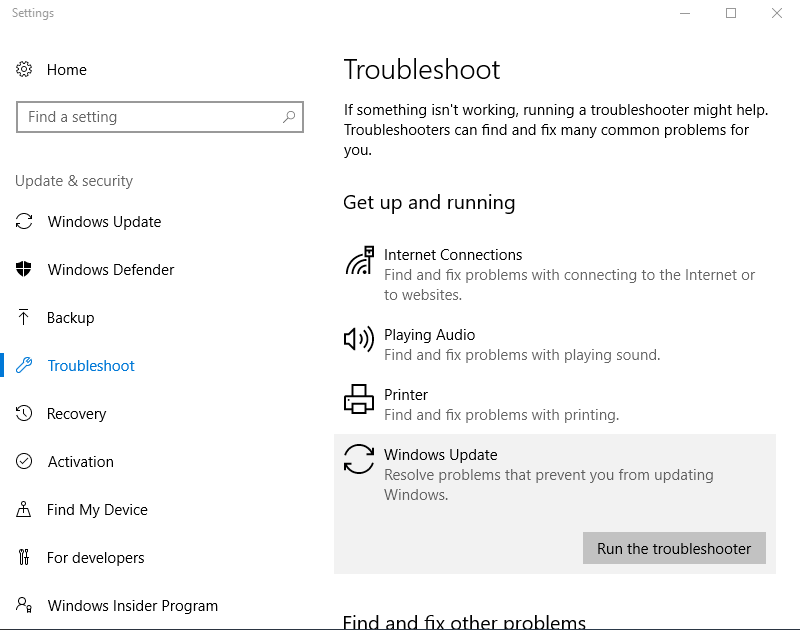Open the Home settings gear icon
Screen dimensions: 800x630
point(24,69)
